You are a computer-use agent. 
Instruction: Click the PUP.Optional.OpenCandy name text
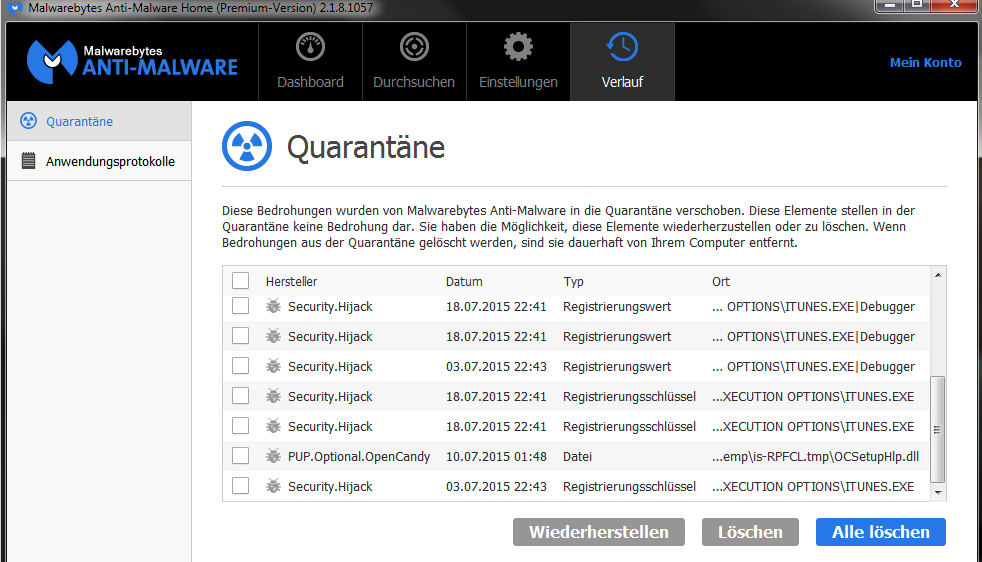coord(359,457)
